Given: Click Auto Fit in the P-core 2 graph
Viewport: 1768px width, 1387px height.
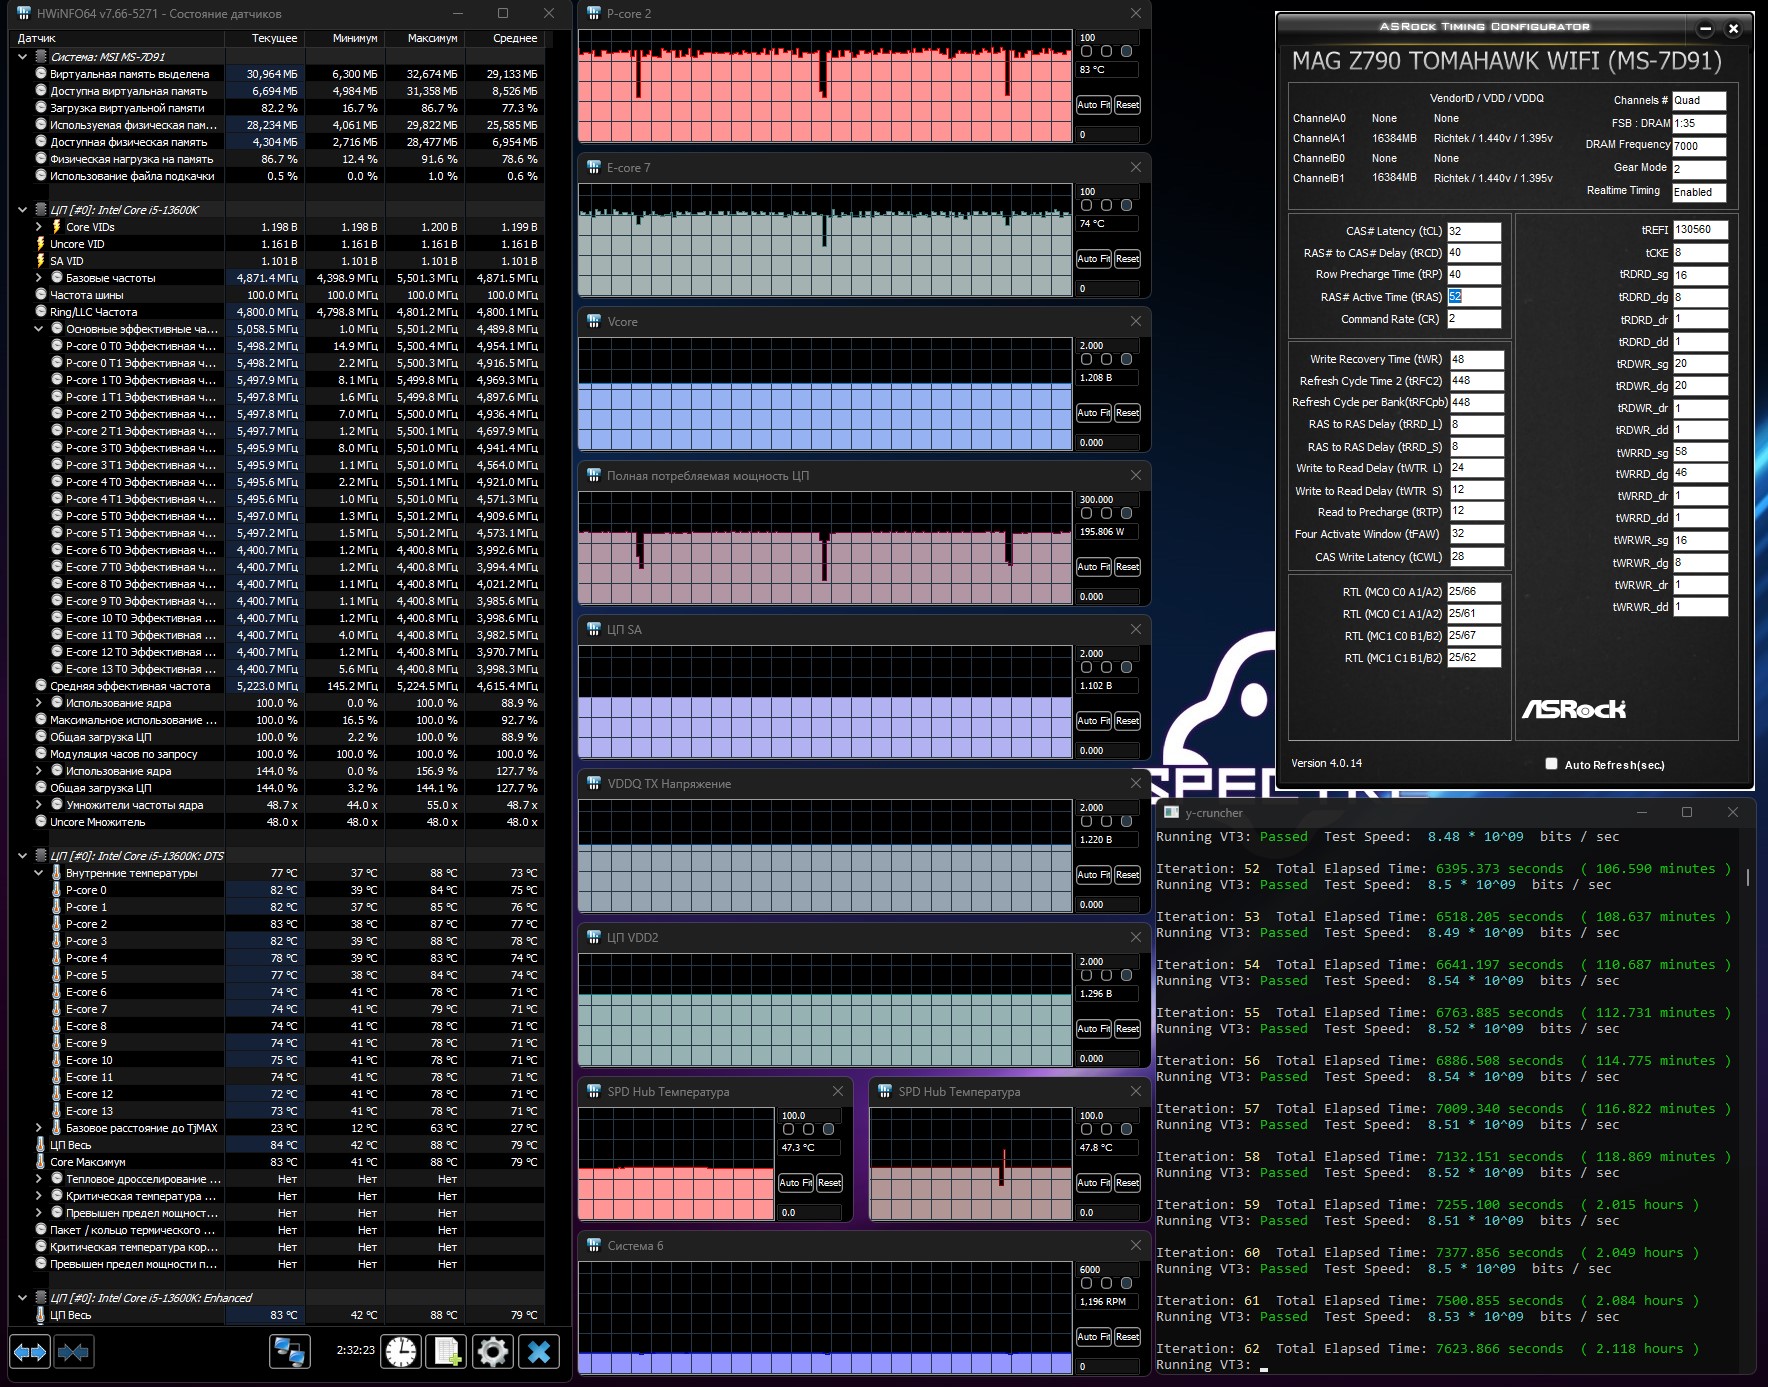Looking at the screenshot, I should coord(1093,105).
